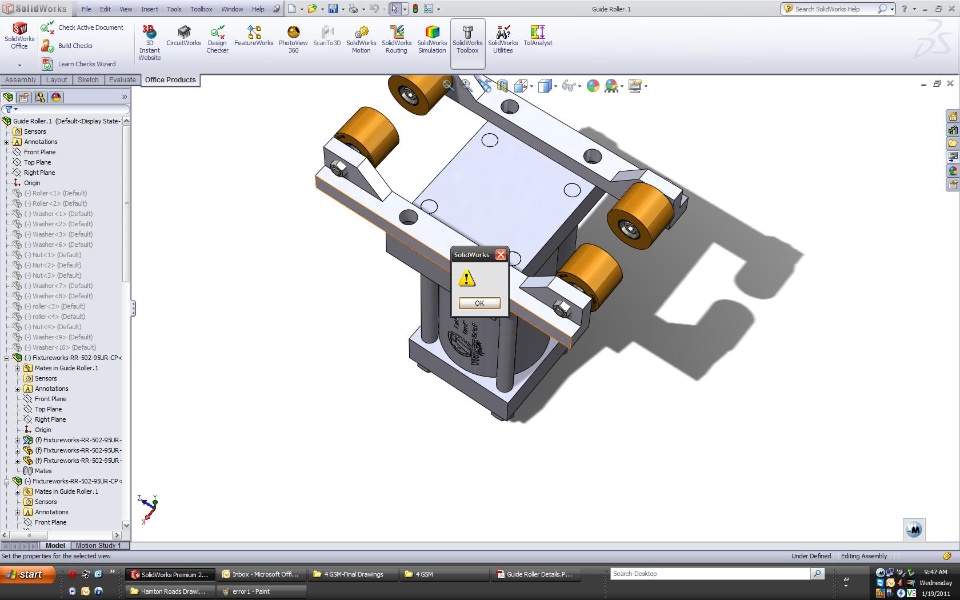This screenshot has height=600, width=960.
Task: Open PropertyManager tab
Action: (x=24, y=97)
